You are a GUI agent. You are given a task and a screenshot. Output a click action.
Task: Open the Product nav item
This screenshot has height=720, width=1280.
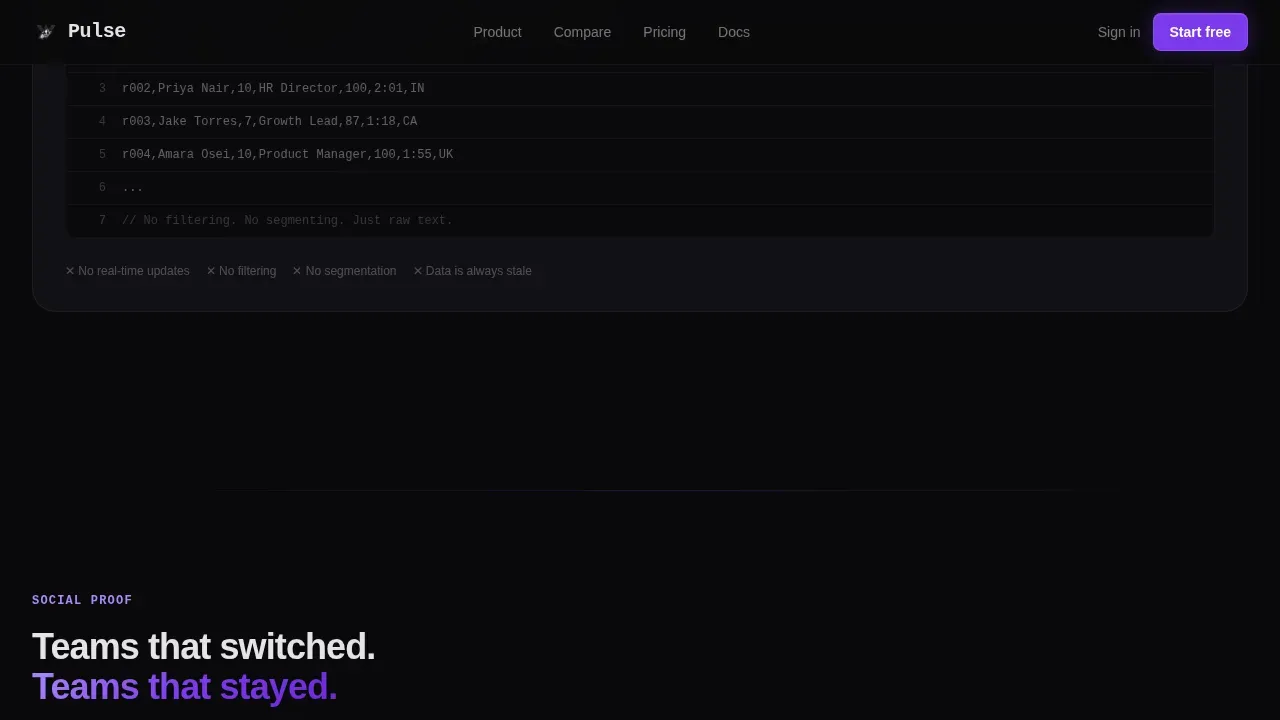click(497, 32)
